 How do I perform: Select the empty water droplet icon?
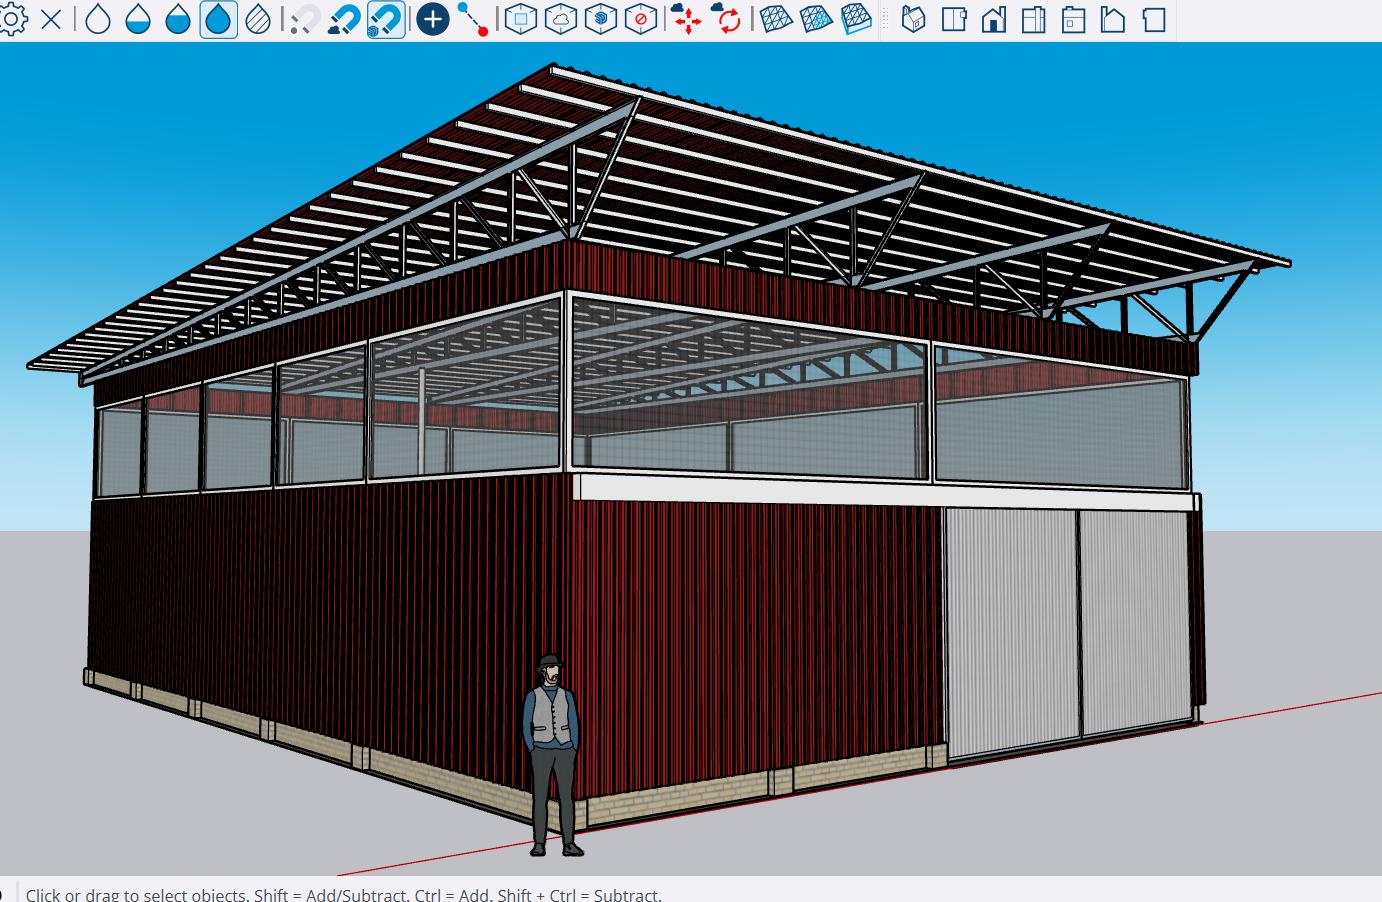[x=98, y=19]
